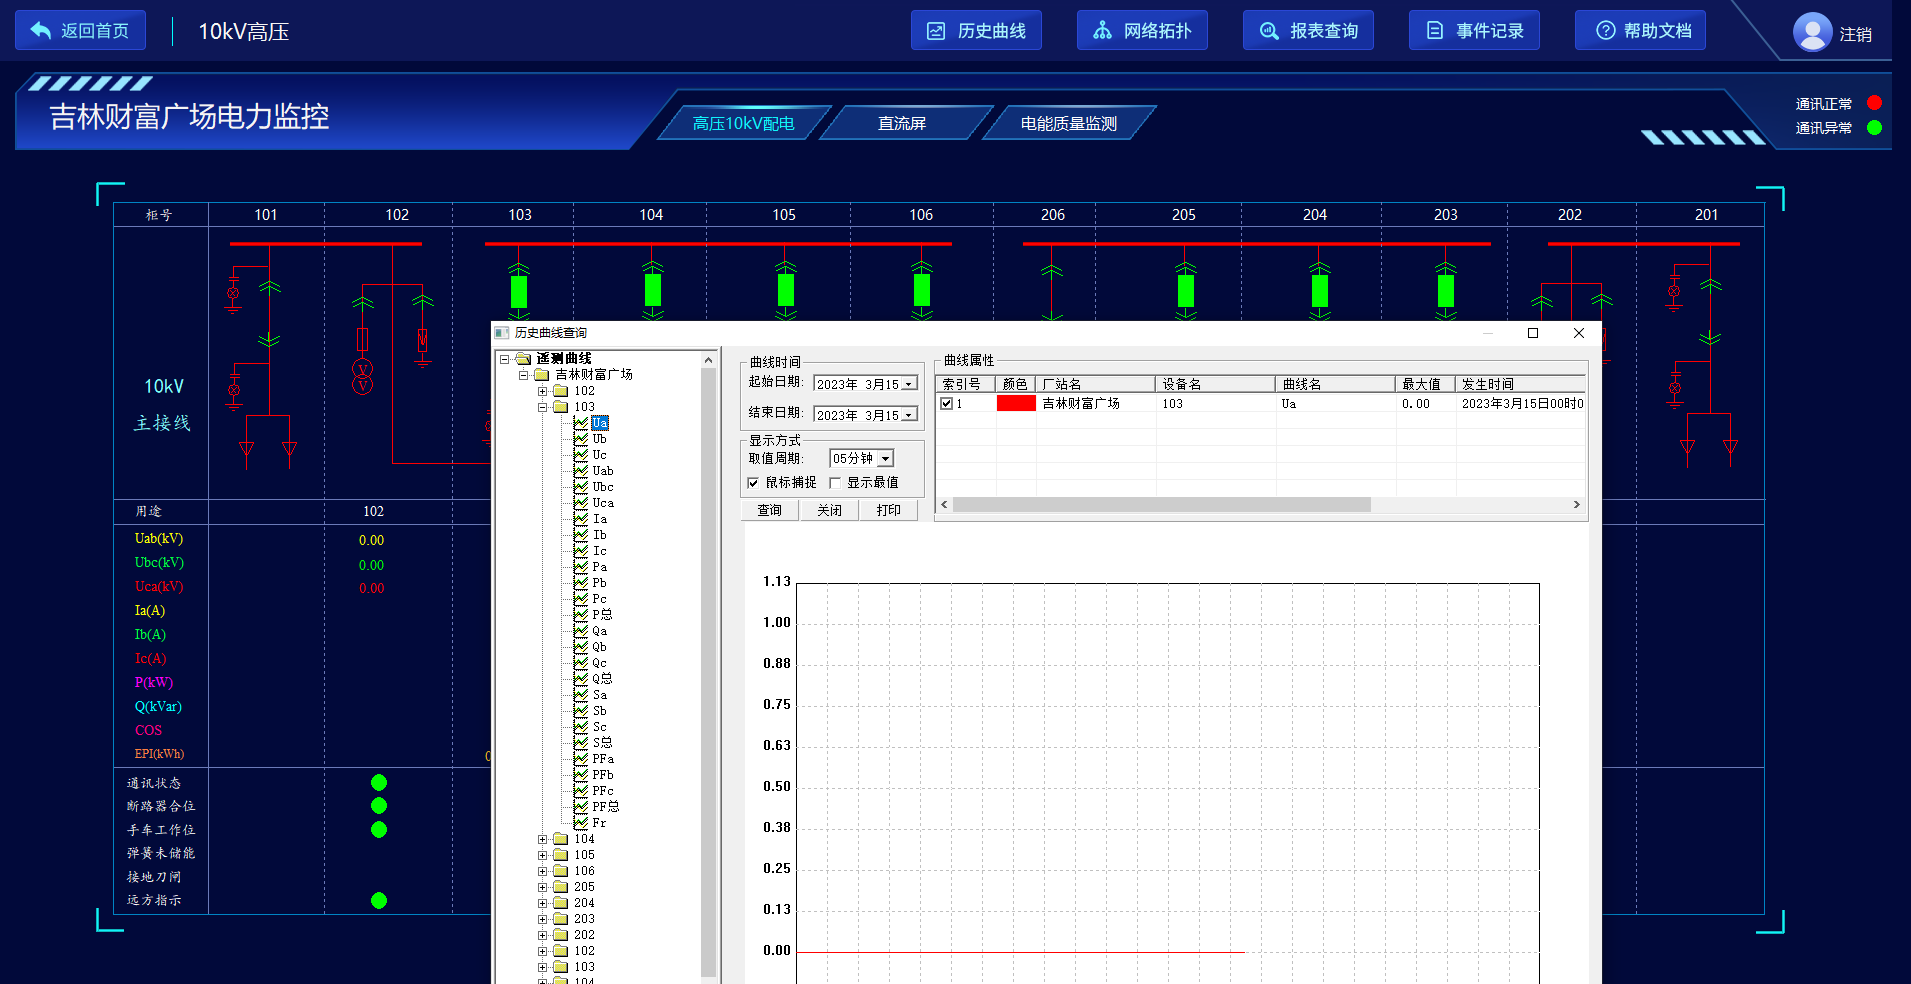Click the green breaker icon in cabinet 205
The image size is (1911, 984).
pos(1185,291)
